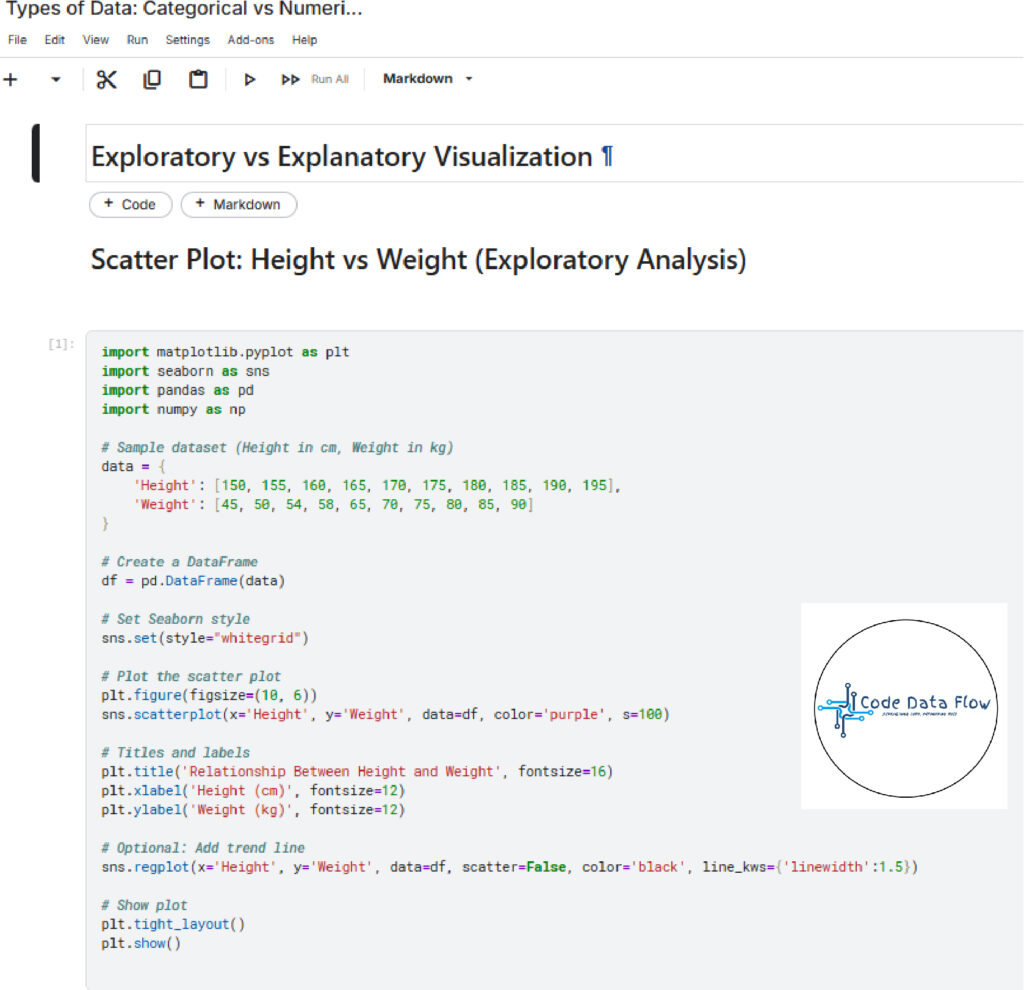Click the [1]: execution count label

coord(61,344)
